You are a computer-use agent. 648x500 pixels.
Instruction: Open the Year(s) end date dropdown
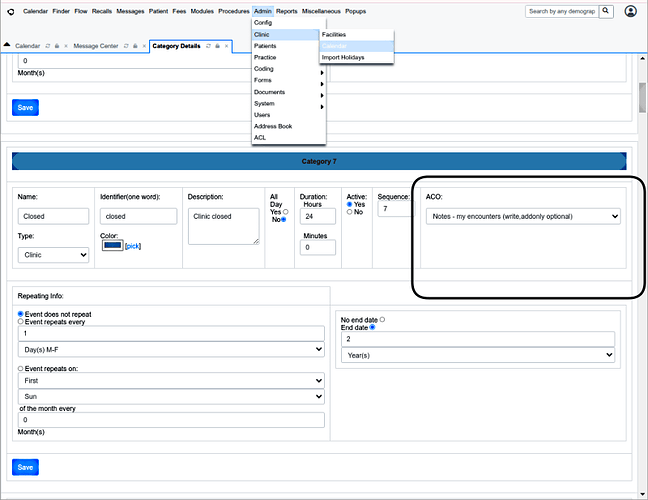click(478, 355)
